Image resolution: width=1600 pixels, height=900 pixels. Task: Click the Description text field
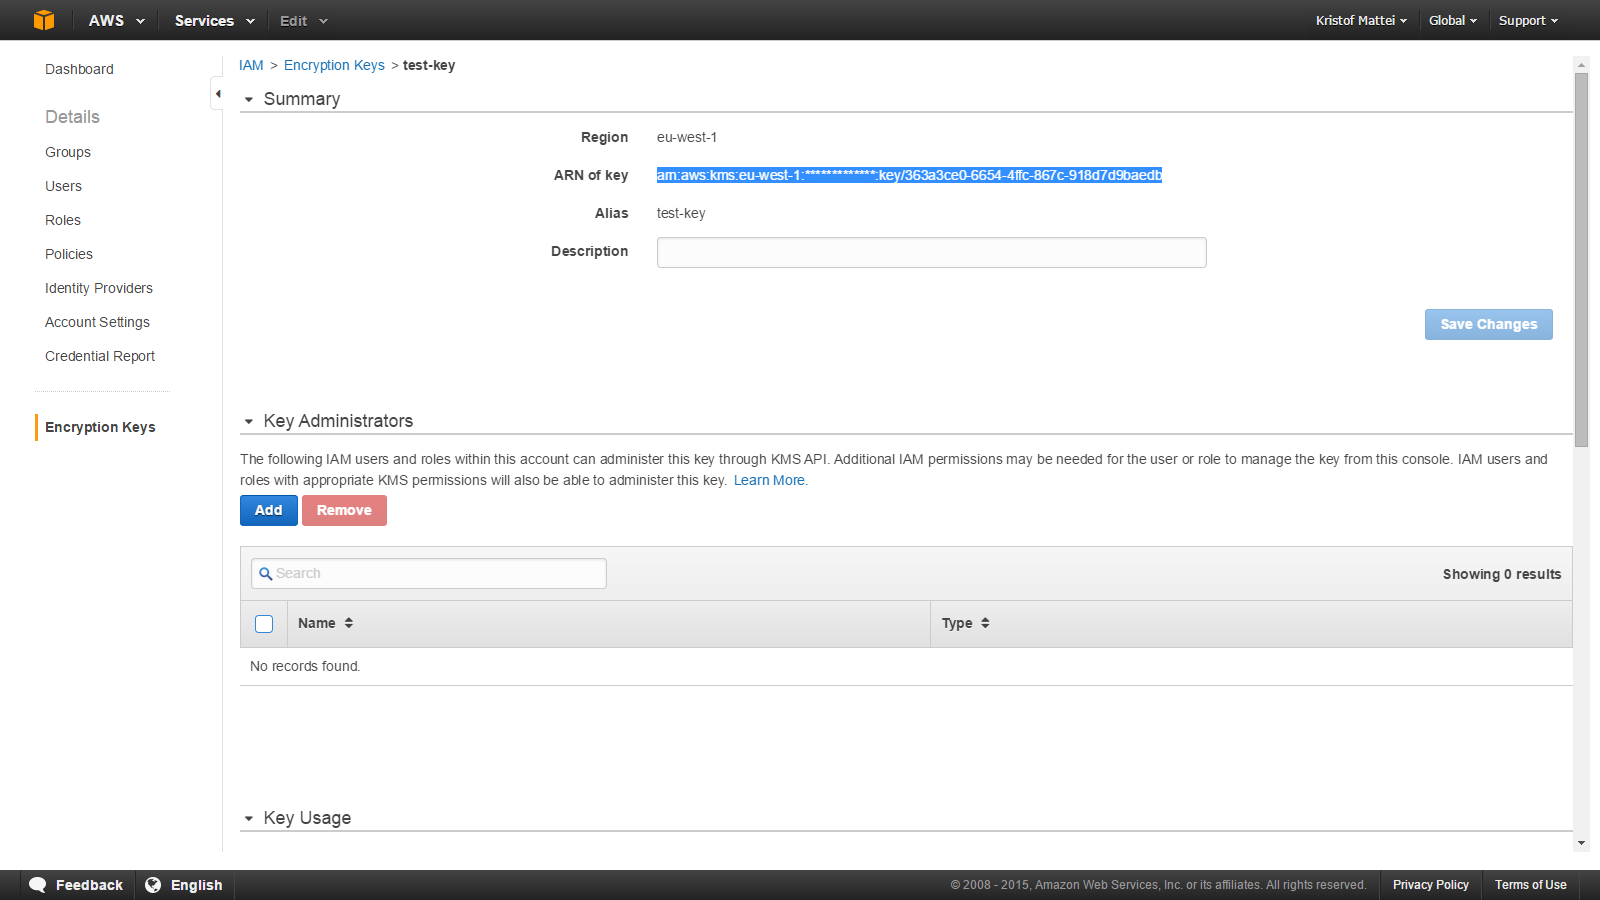(932, 252)
